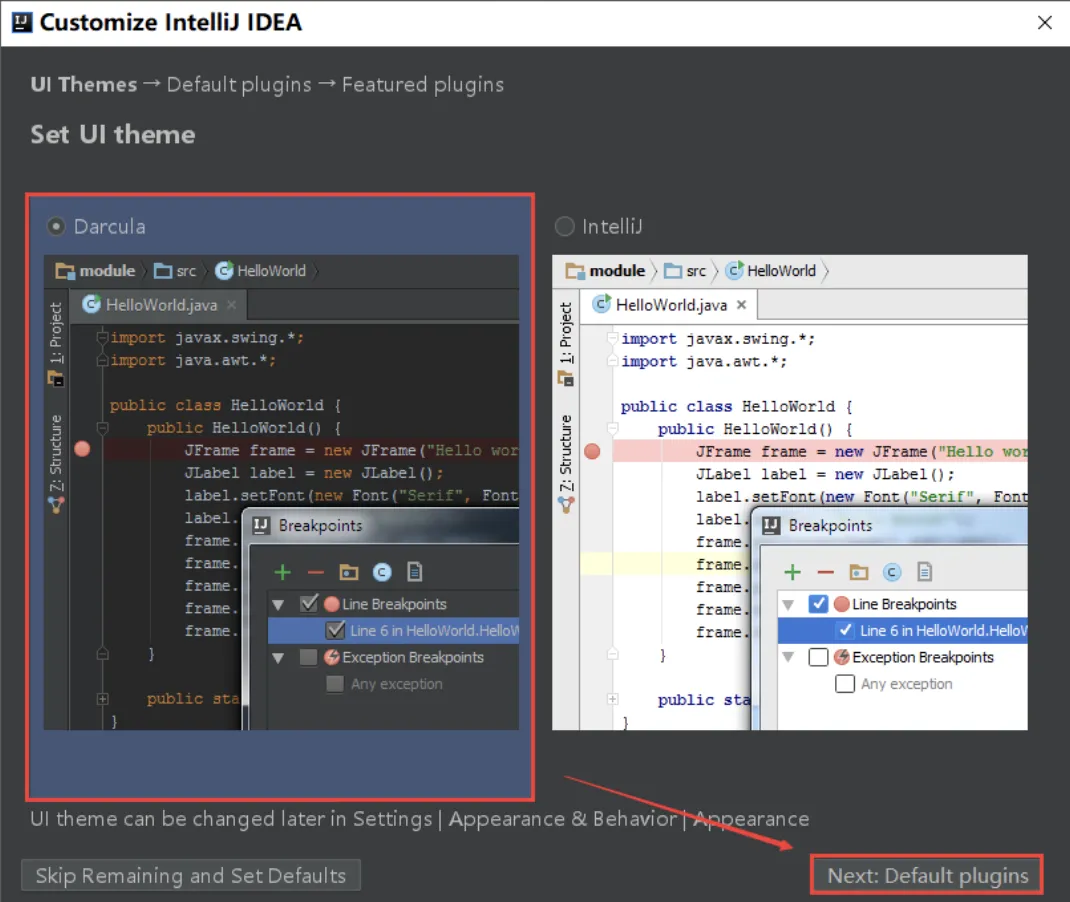Click the red breakpoint dot in IntelliJ gutter

click(x=592, y=450)
